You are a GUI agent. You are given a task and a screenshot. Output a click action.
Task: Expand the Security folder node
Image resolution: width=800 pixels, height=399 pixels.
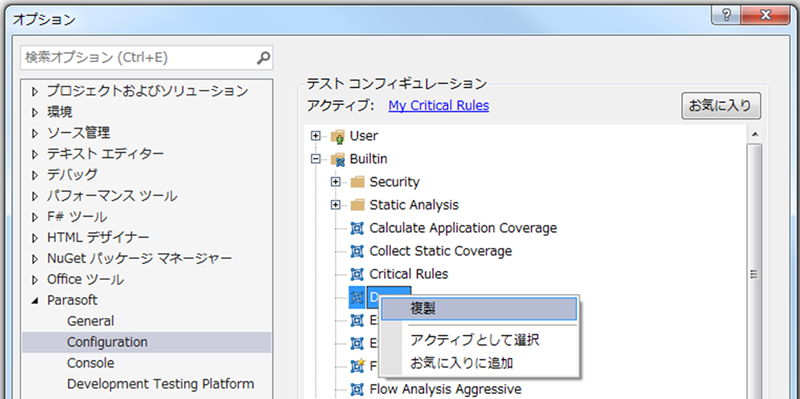(336, 182)
